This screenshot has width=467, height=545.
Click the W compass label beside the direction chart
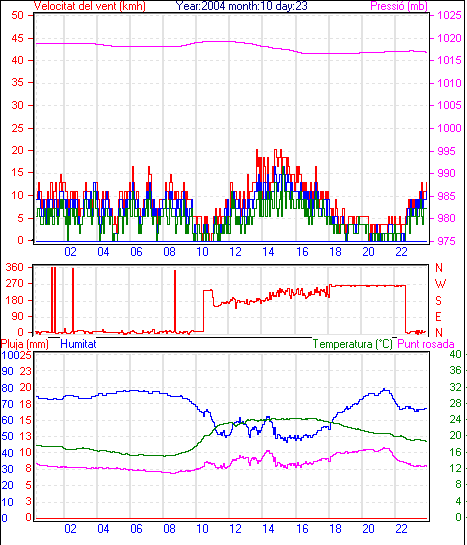[x=440, y=284]
